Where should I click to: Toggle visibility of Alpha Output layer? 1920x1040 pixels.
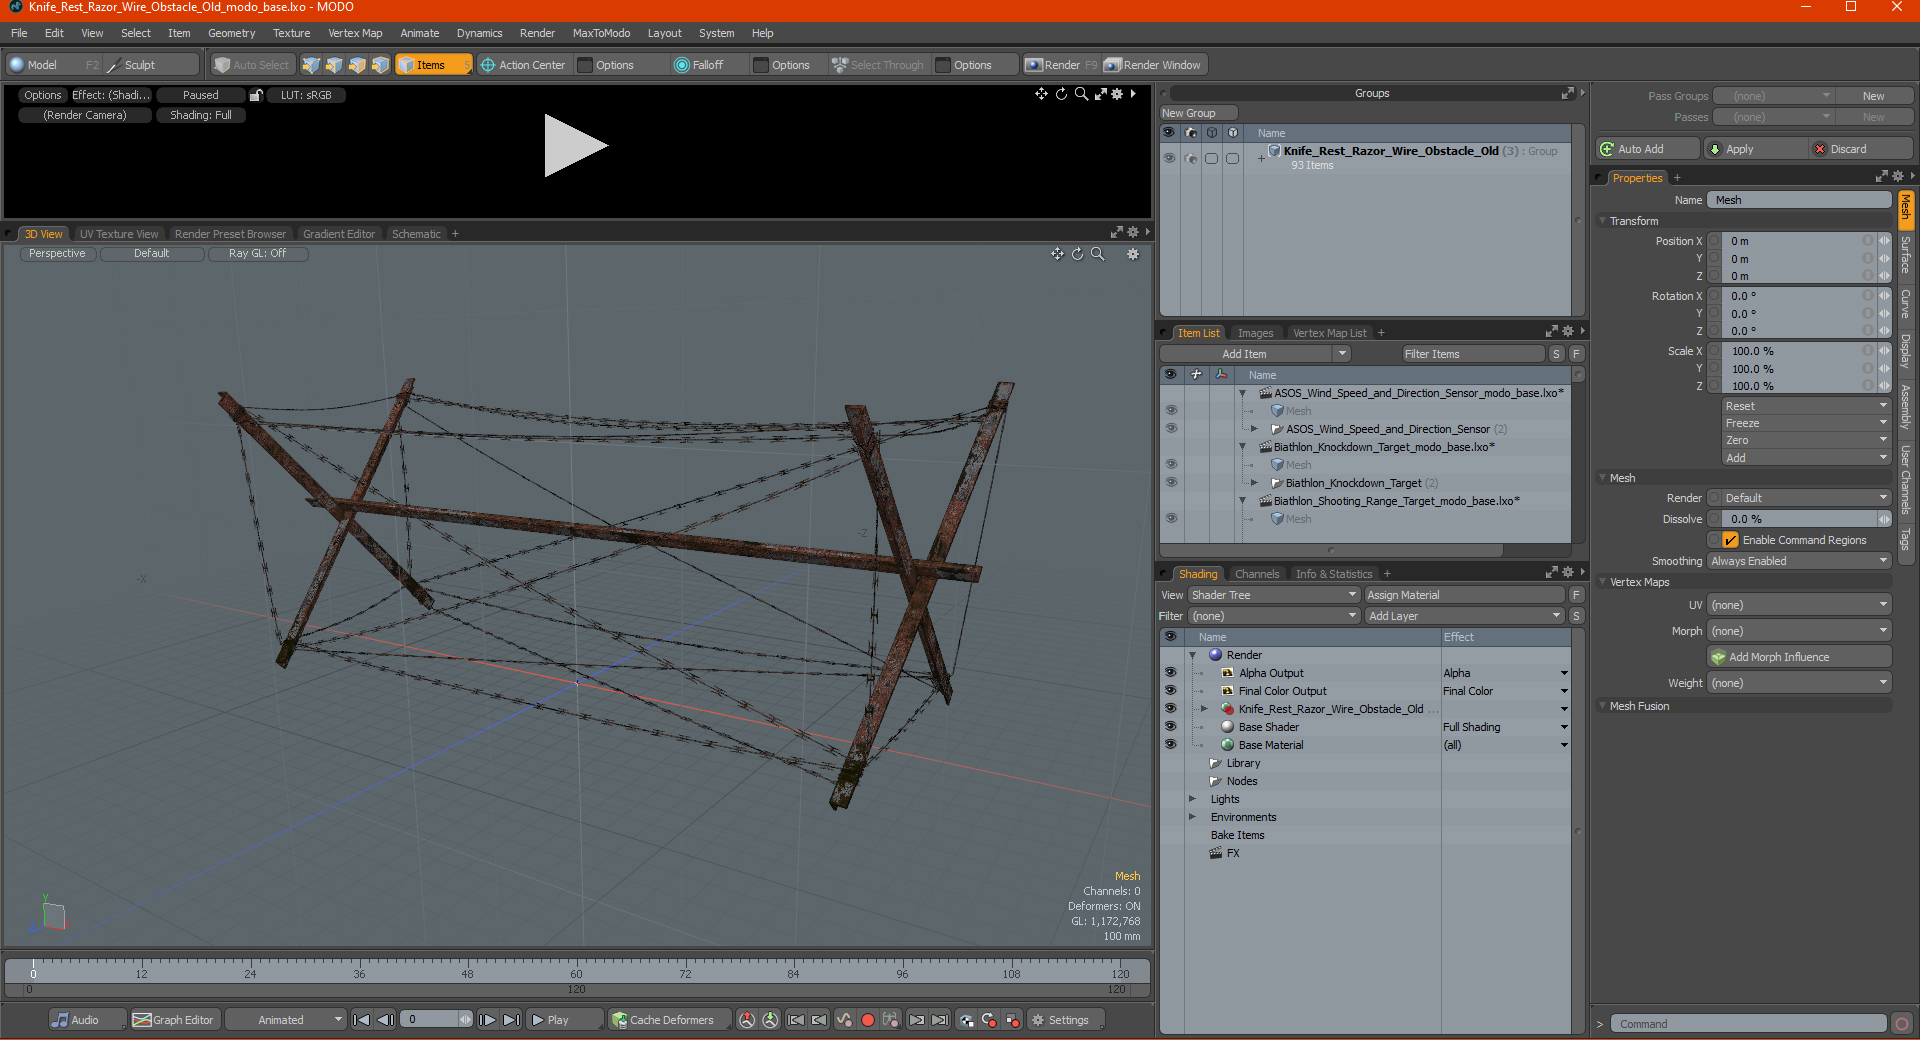pyautogui.click(x=1170, y=673)
